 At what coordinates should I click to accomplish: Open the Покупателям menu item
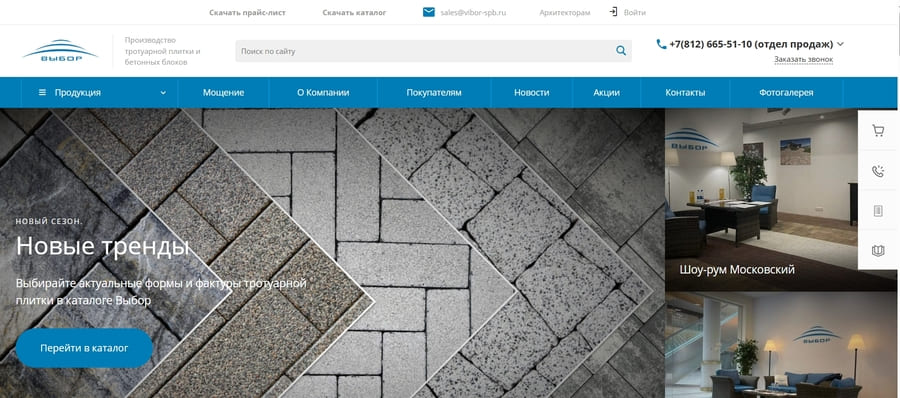pos(434,92)
